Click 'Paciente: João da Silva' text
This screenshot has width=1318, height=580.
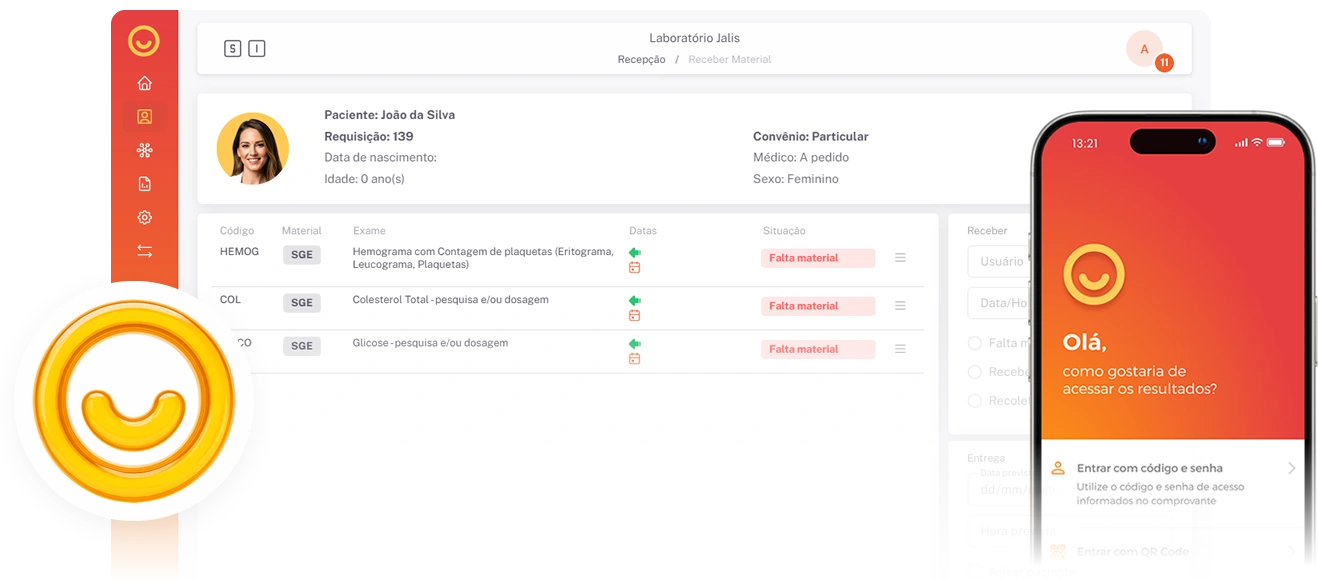coord(389,115)
